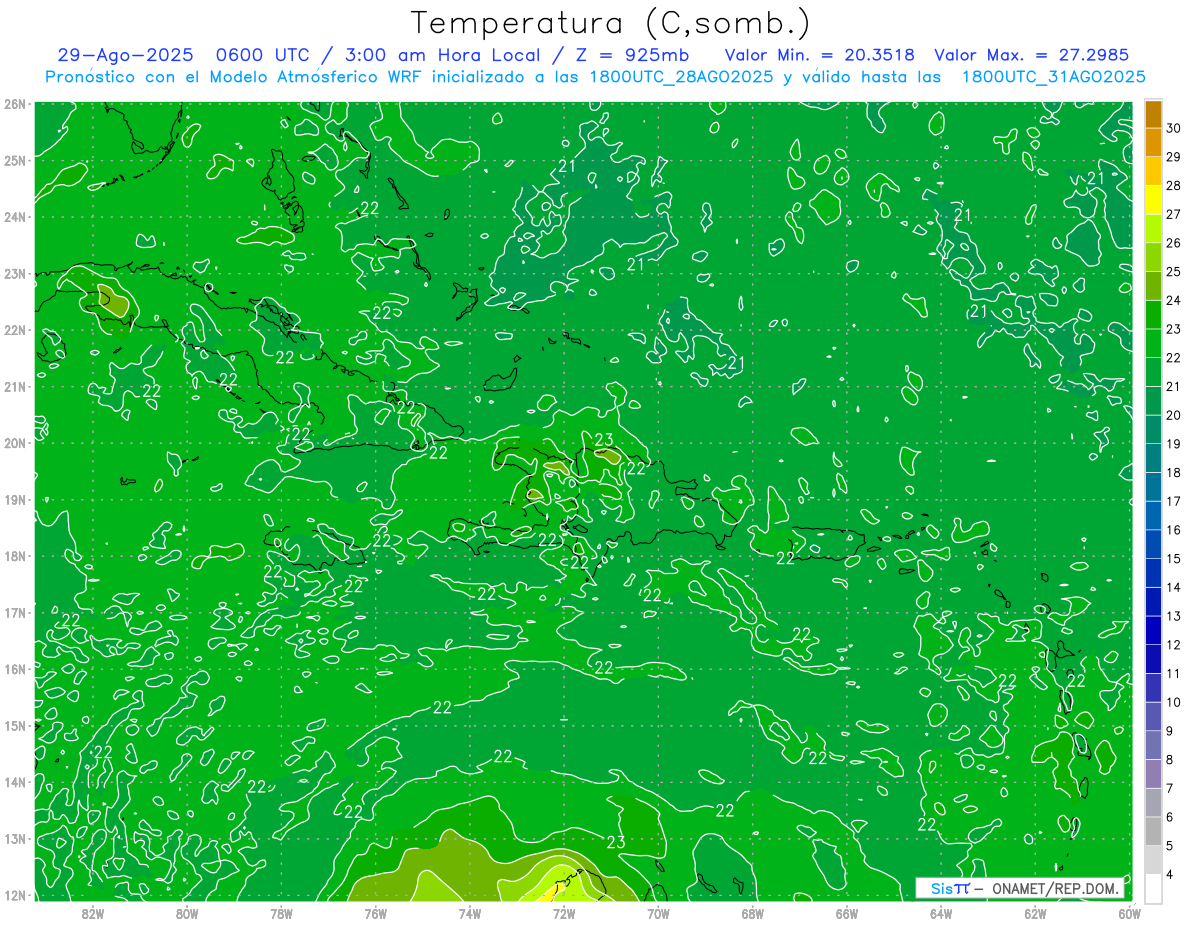Click legend value "16"
The width and height of the screenshot is (1200, 927).
coord(1174,530)
